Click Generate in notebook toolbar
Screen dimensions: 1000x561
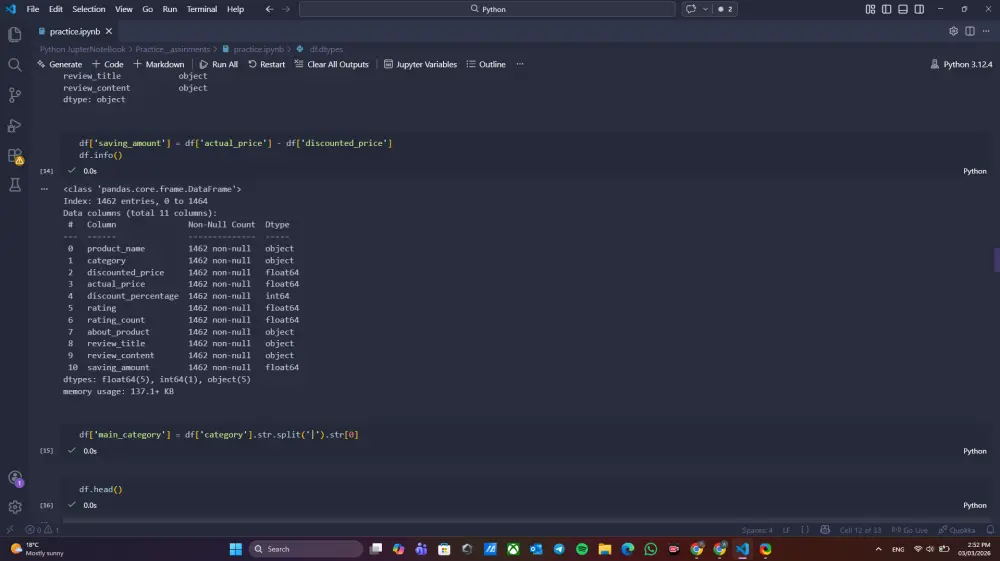coord(59,64)
